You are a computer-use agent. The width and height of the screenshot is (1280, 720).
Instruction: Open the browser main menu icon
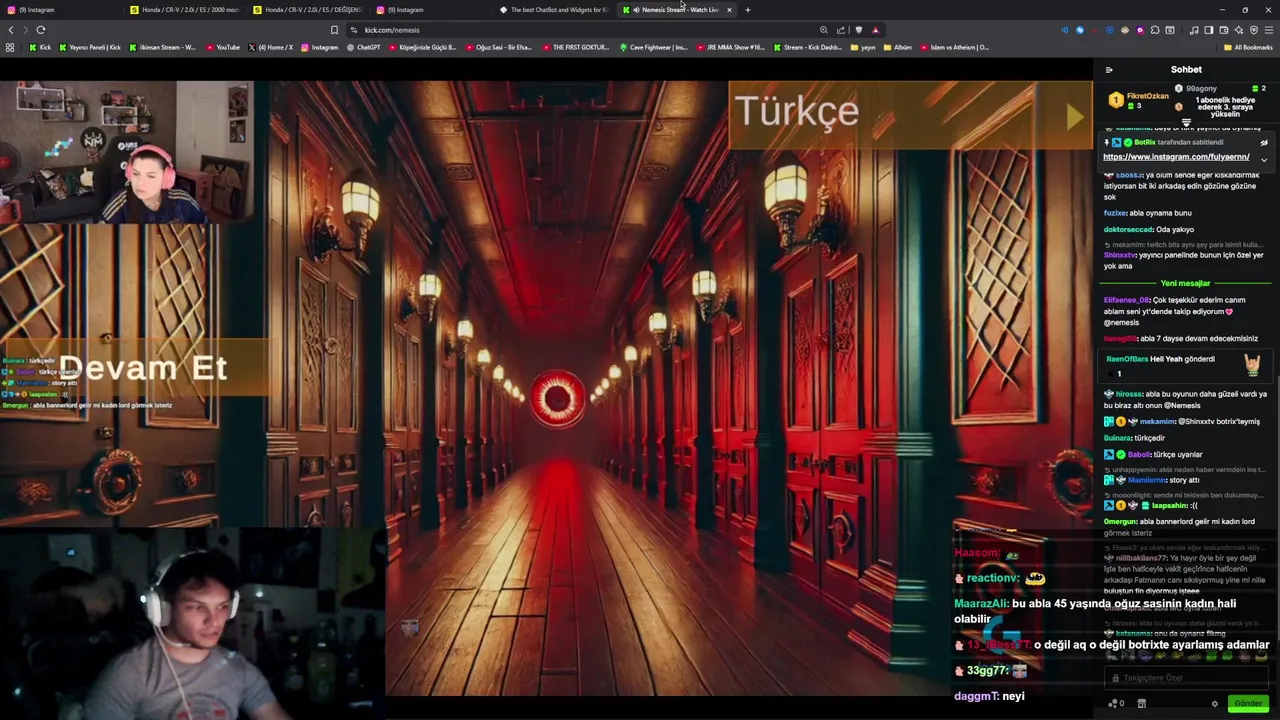(1269, 30)
